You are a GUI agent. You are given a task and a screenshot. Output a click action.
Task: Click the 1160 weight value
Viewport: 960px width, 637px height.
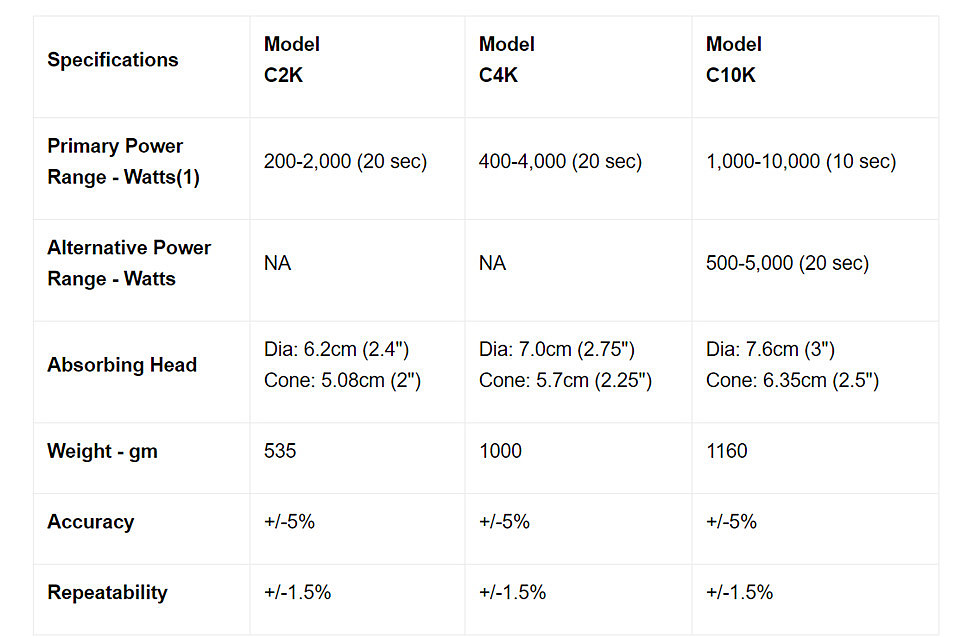click(726, 451)
